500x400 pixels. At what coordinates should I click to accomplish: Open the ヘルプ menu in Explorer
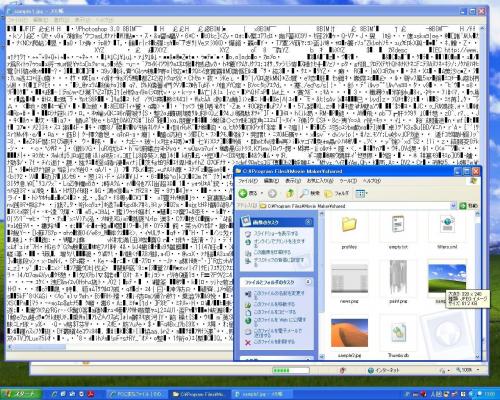pyautogui.click(x=372, y=181)
